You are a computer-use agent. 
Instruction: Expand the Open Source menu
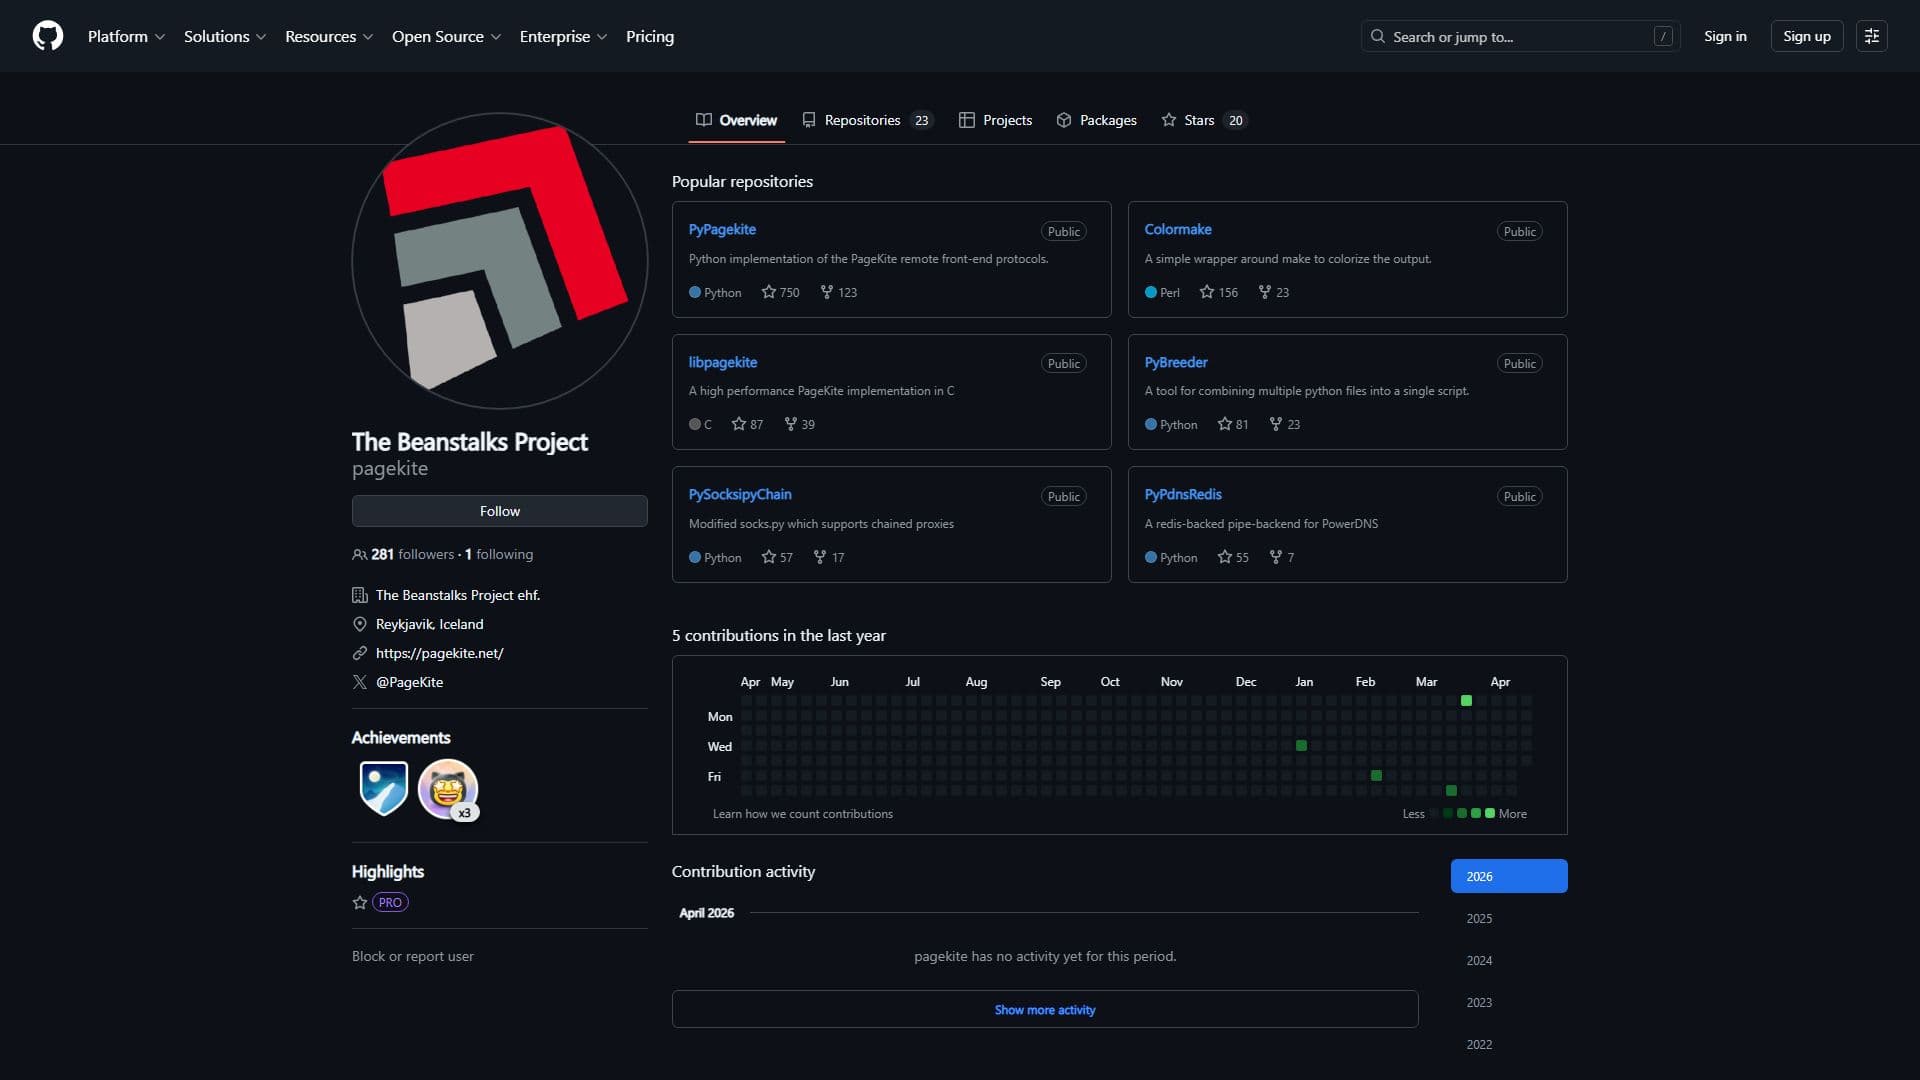pyautogui.click(x=446, y=36)
